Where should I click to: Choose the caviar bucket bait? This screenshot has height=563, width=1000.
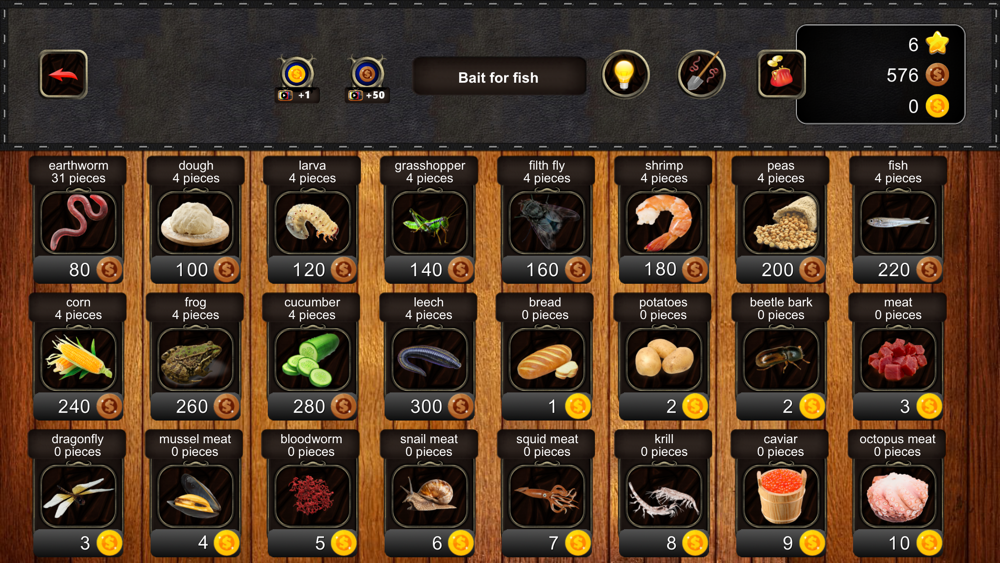click(x=781, y=495)
